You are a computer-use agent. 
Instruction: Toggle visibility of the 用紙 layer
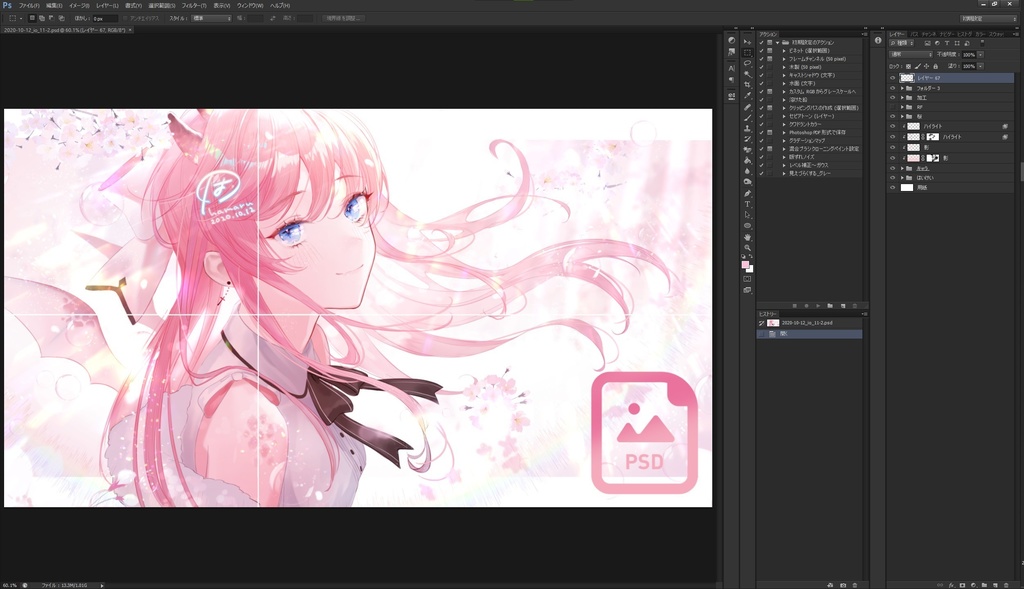pos(893,188)
